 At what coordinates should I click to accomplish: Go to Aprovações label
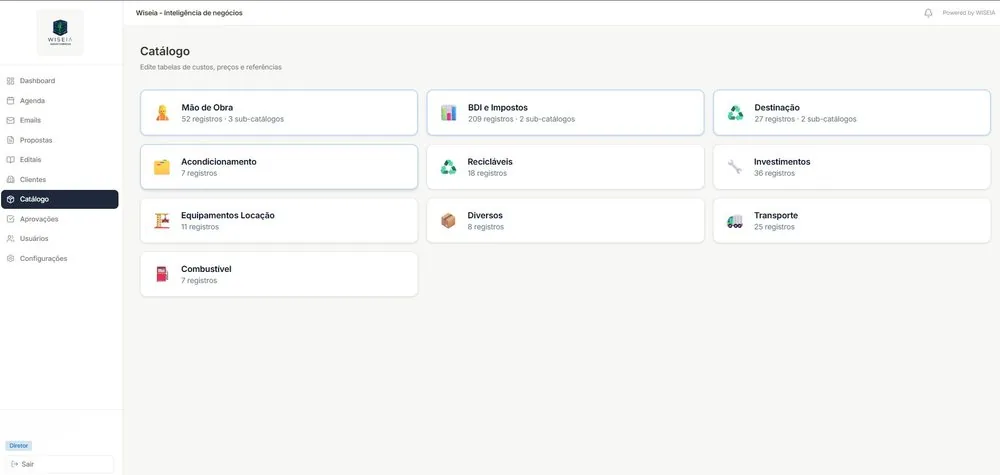(39, 219)
